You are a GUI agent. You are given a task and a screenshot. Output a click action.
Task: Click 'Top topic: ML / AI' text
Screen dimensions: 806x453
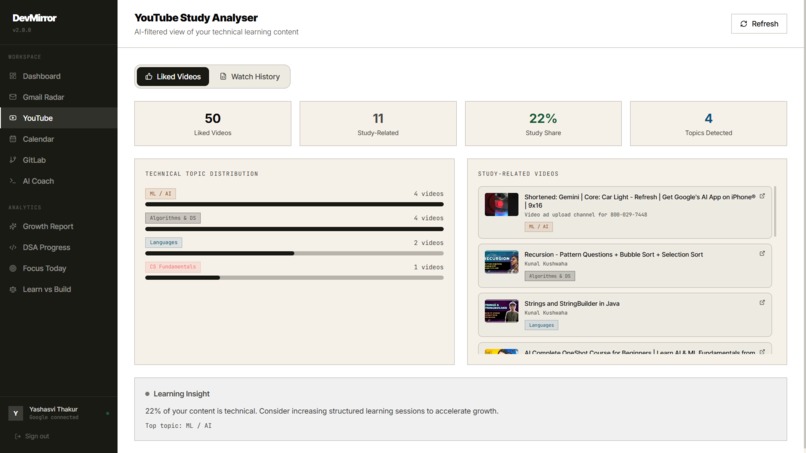[x=178, y=426]
